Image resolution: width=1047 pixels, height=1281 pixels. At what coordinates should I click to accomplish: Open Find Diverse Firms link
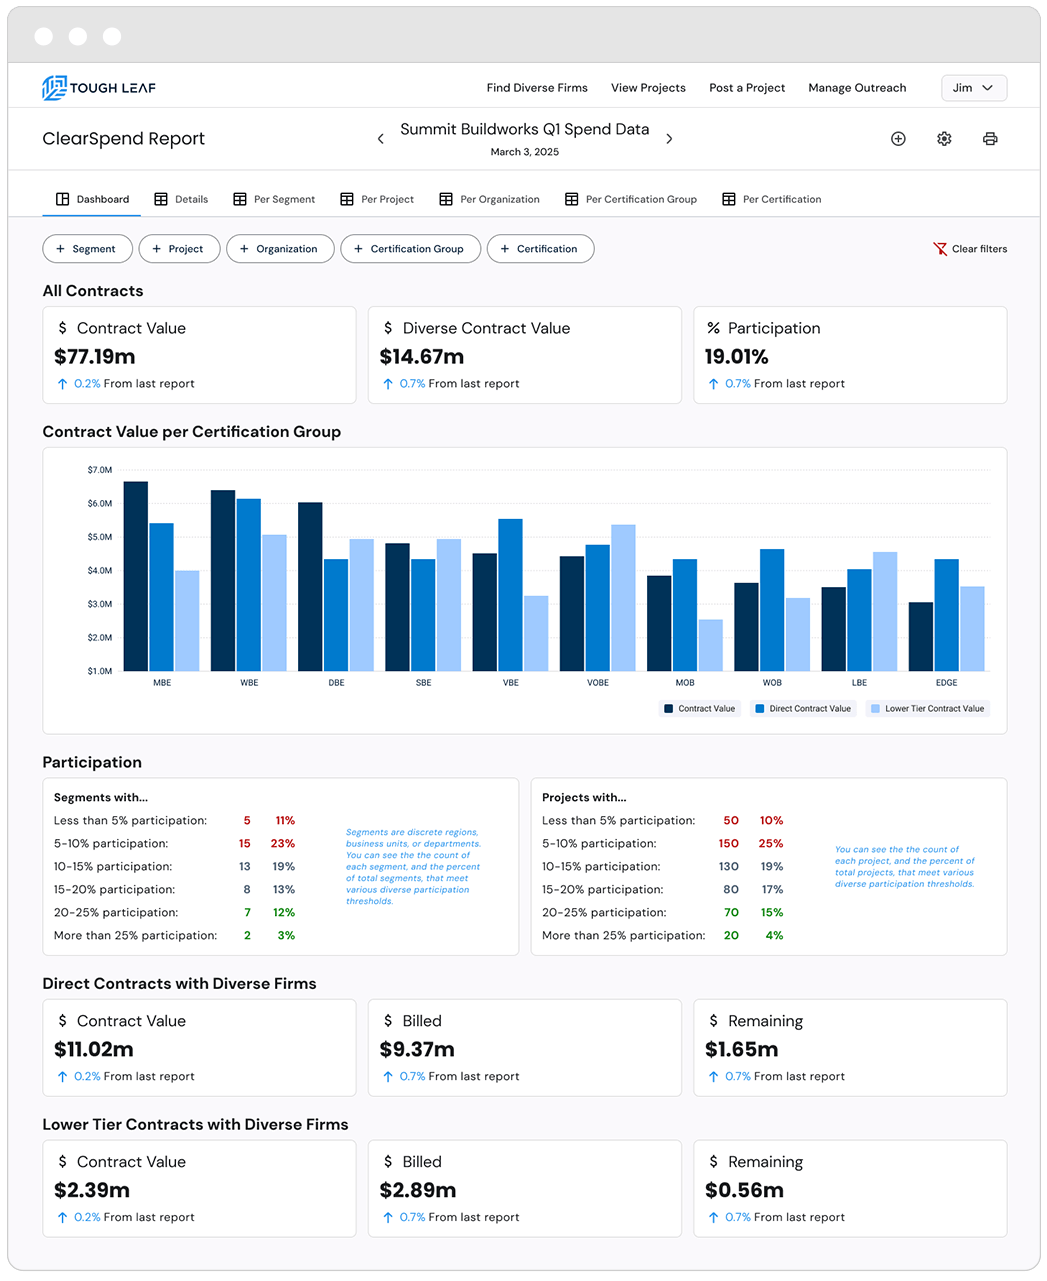tap(537, 88)
